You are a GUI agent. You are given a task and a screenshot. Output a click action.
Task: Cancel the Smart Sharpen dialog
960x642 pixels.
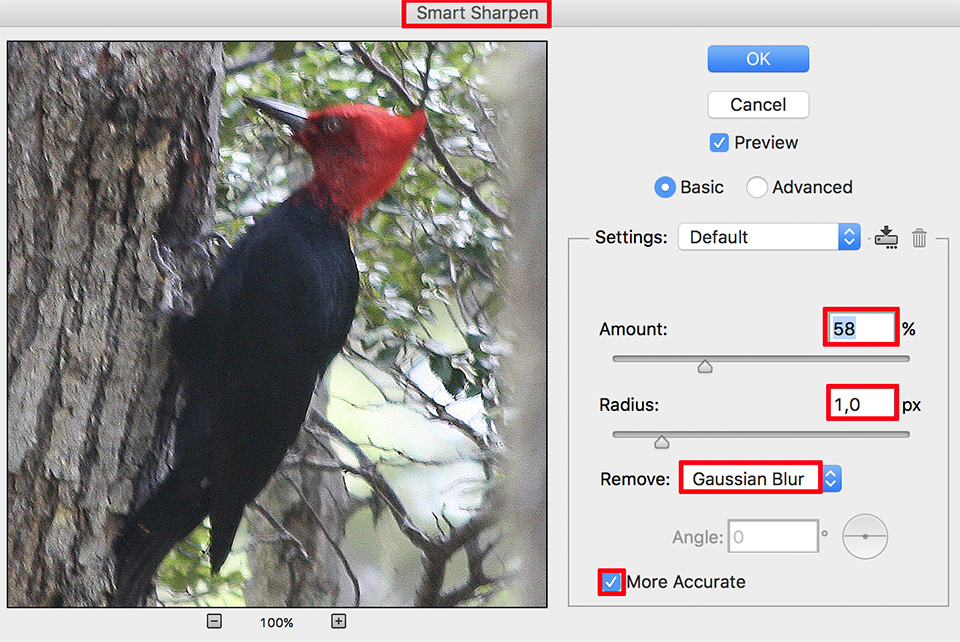(758, 105)
